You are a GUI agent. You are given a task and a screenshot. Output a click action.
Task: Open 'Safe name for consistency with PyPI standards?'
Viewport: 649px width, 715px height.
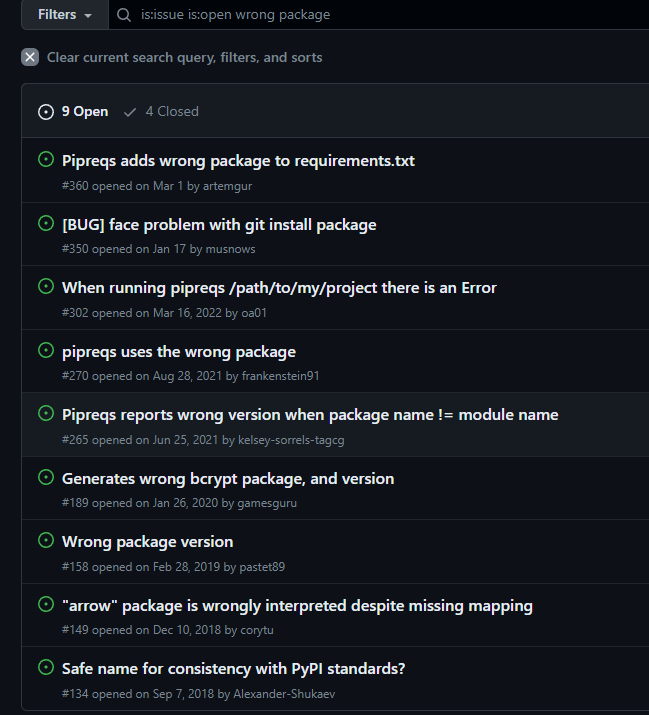point(233,668)
